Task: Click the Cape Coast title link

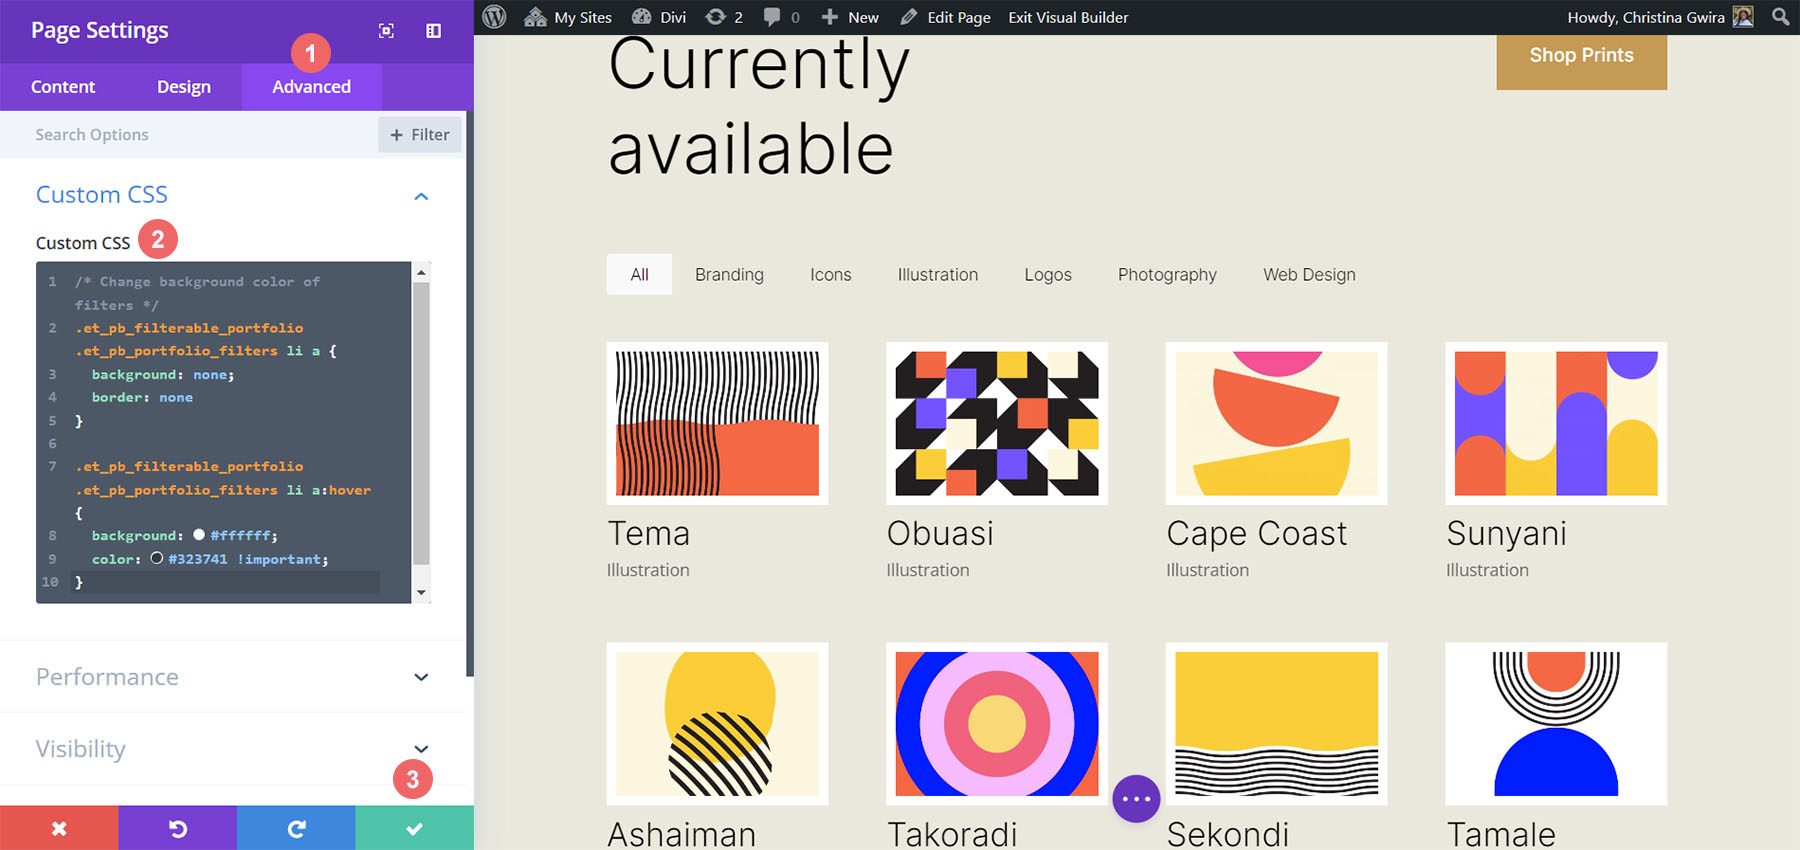Action: (1257, 535)
